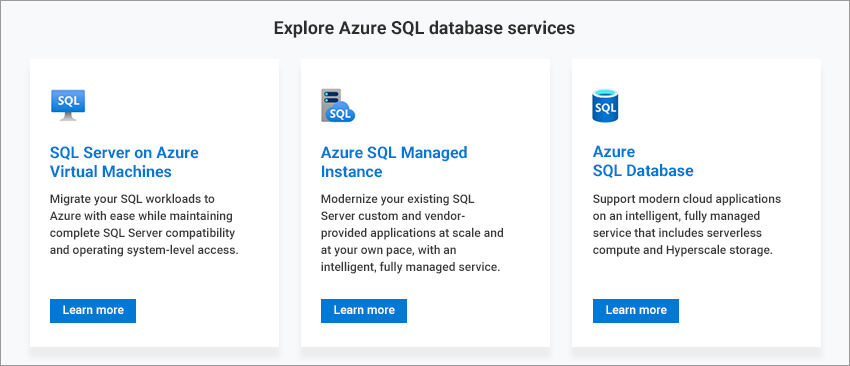Click the "Modernize your existing SQL" description text
The image size is (850, 366).
412,233
